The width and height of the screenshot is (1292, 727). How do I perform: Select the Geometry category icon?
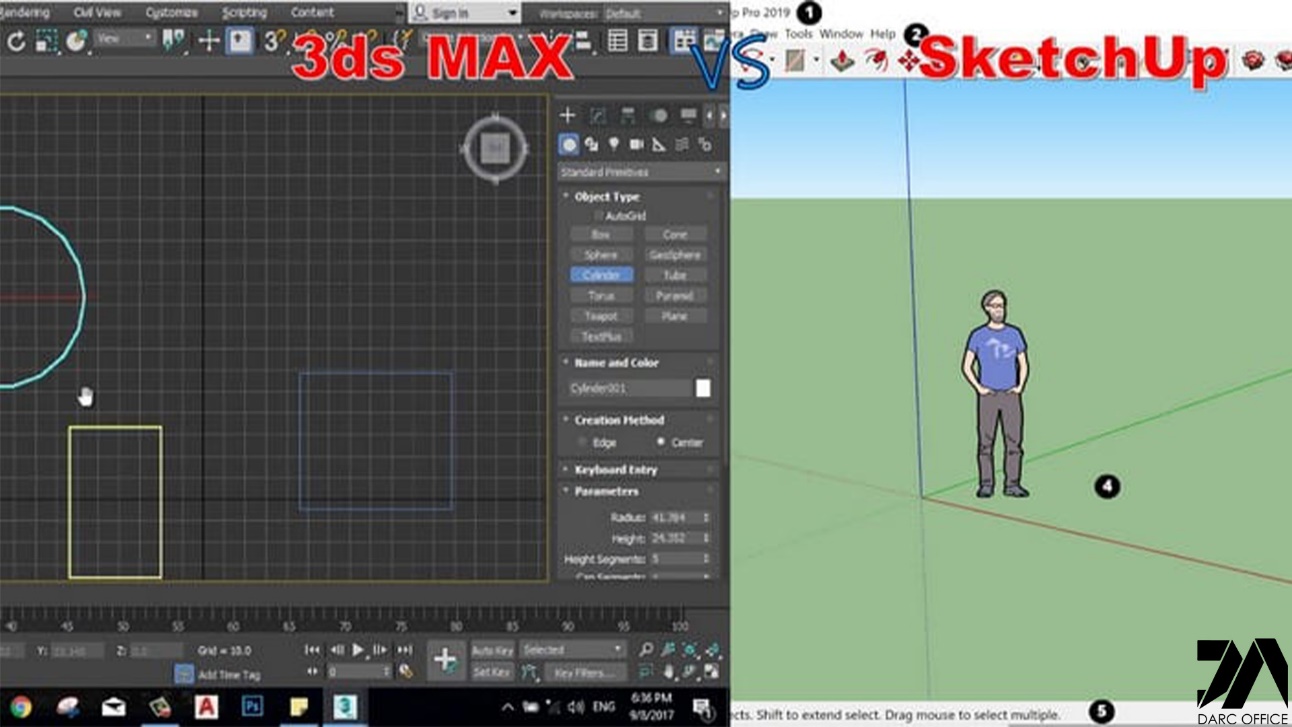click(568, 145)
